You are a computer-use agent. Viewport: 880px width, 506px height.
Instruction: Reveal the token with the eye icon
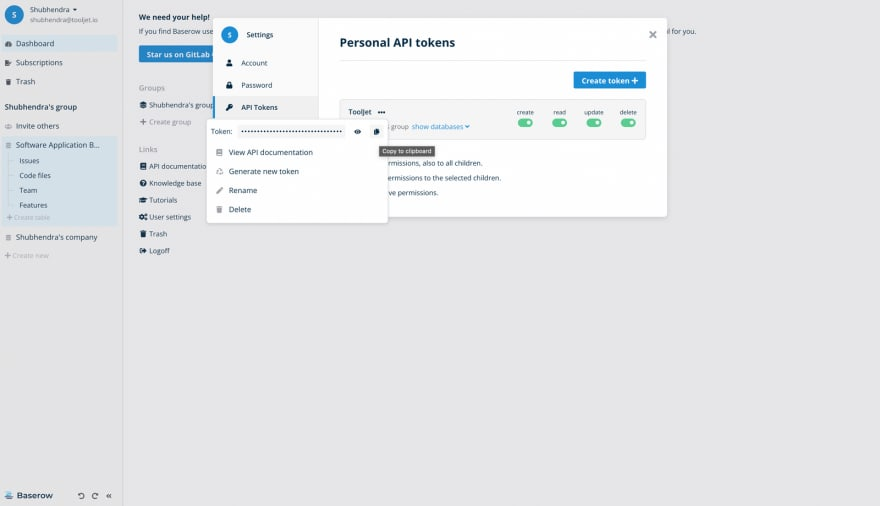click(358, 131)
